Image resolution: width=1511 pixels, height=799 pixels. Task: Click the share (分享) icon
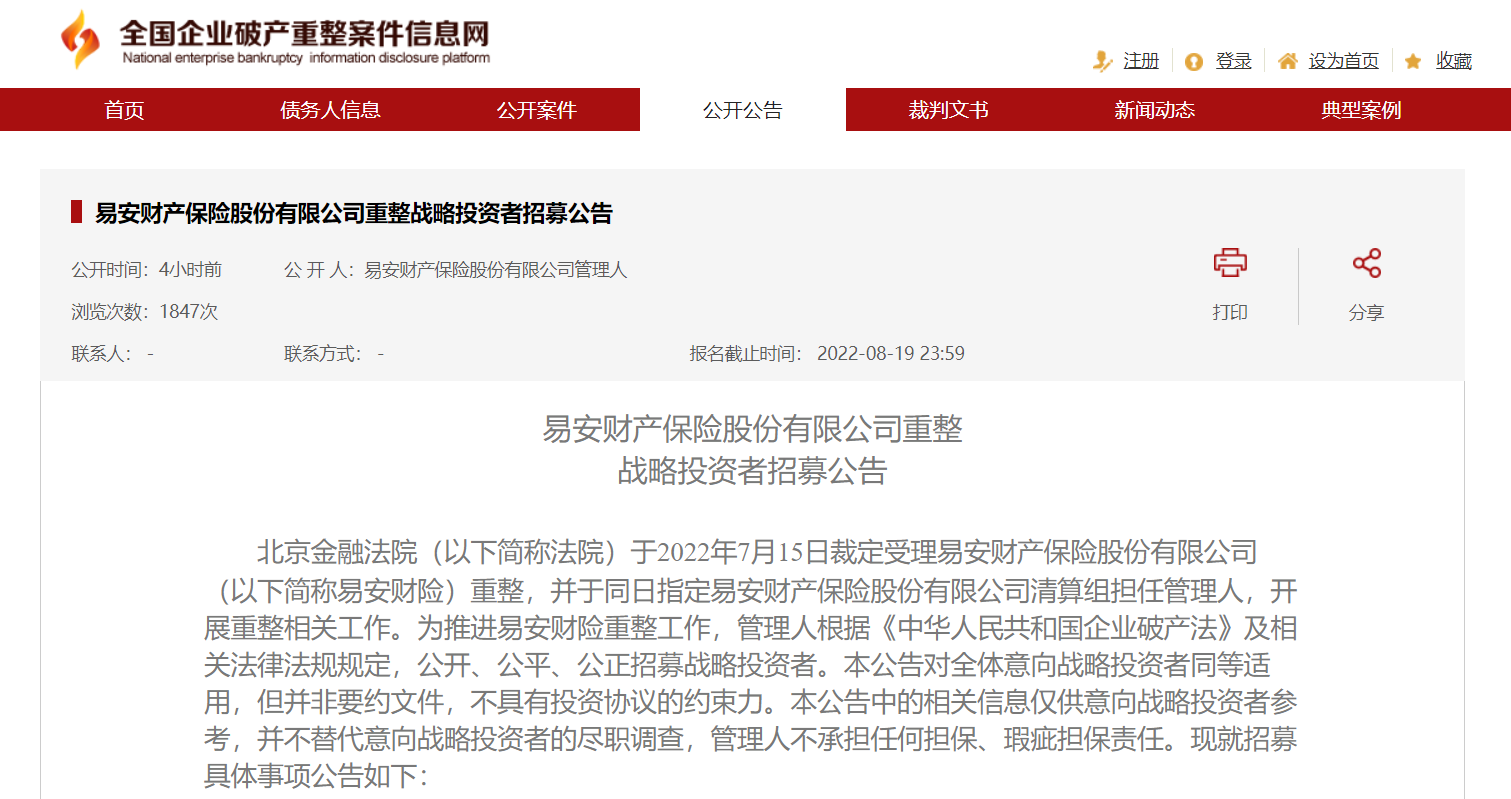[1366, 264]
